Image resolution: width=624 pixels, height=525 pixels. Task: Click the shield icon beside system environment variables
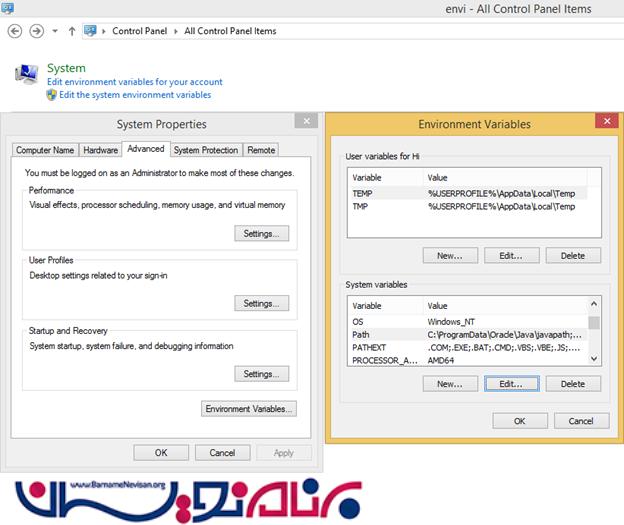[x=52, y=95]
